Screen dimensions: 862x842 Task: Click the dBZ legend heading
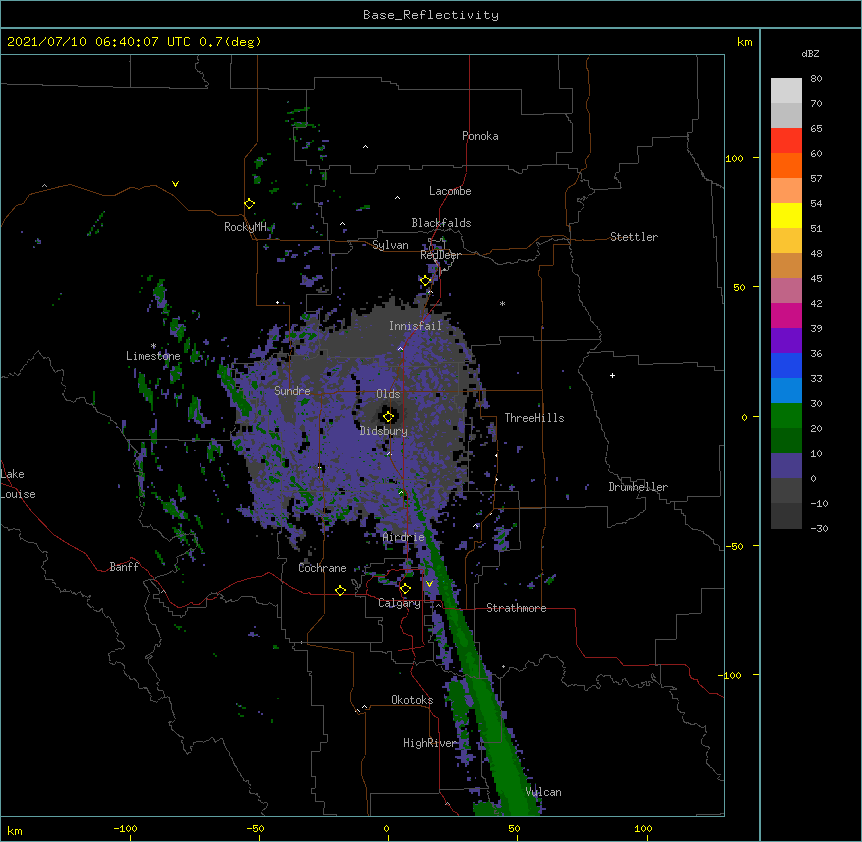click(x=810, y=54)
